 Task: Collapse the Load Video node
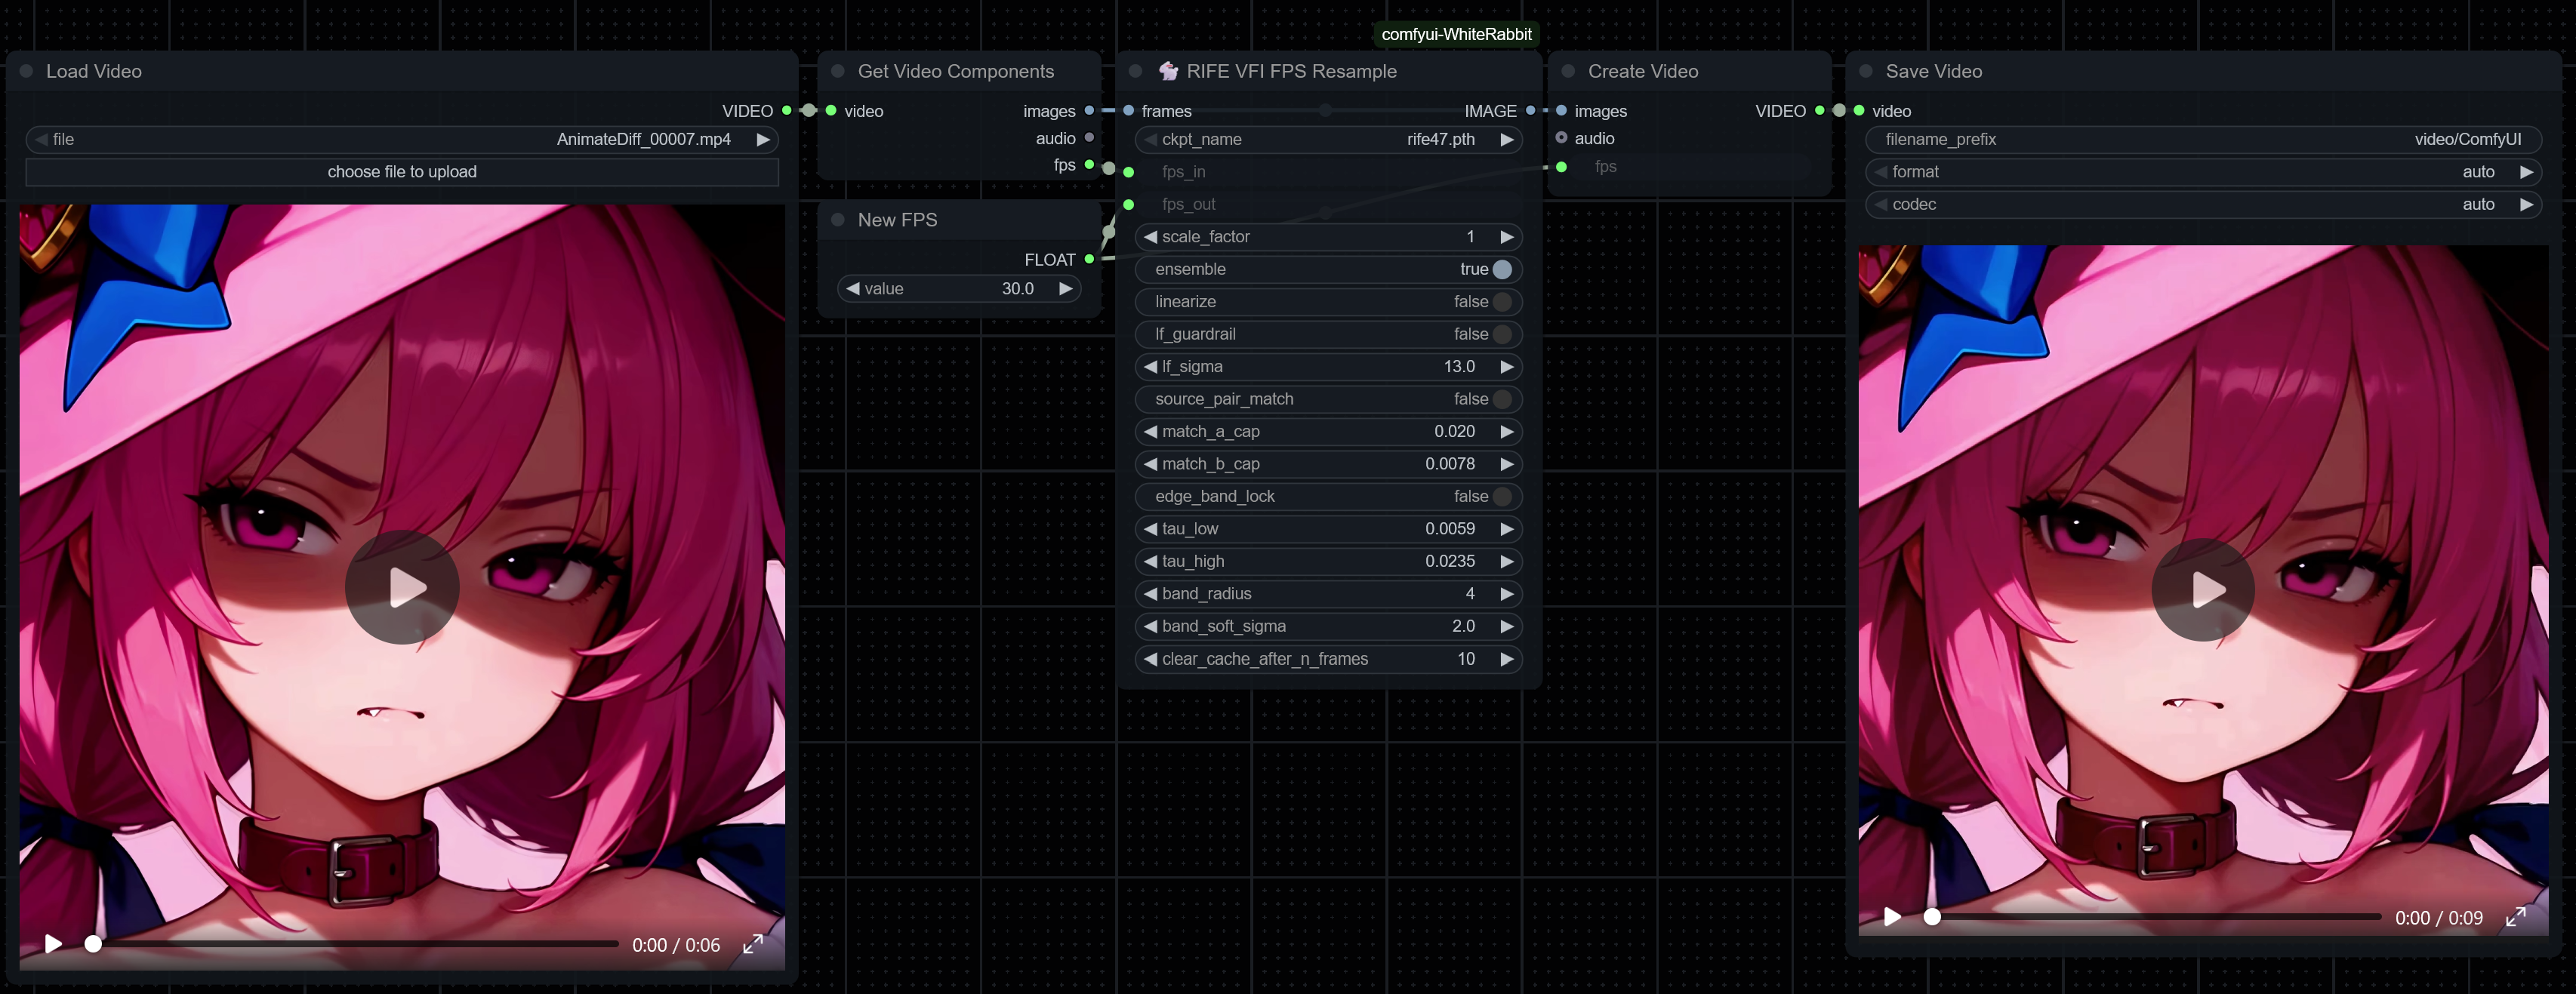pyautogui.click(x=25, y=71)
